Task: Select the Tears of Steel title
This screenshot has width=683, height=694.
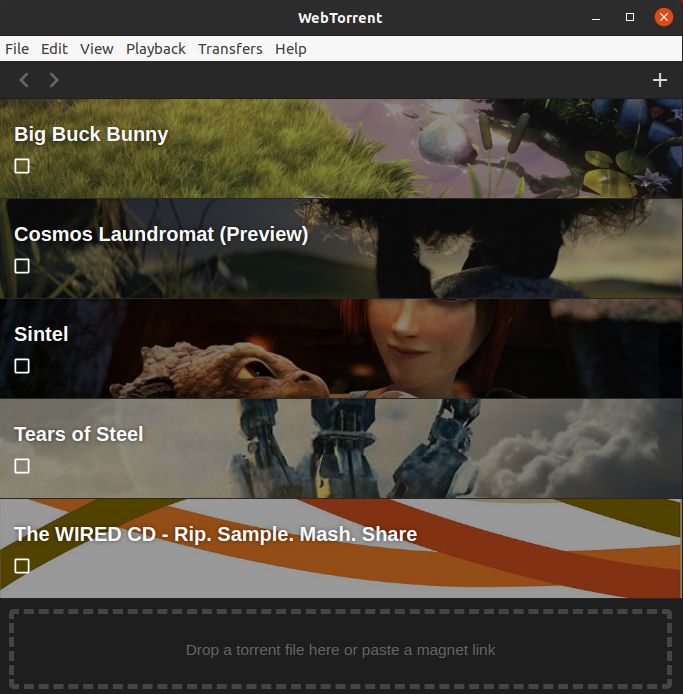Action: [x=79, y=434]
